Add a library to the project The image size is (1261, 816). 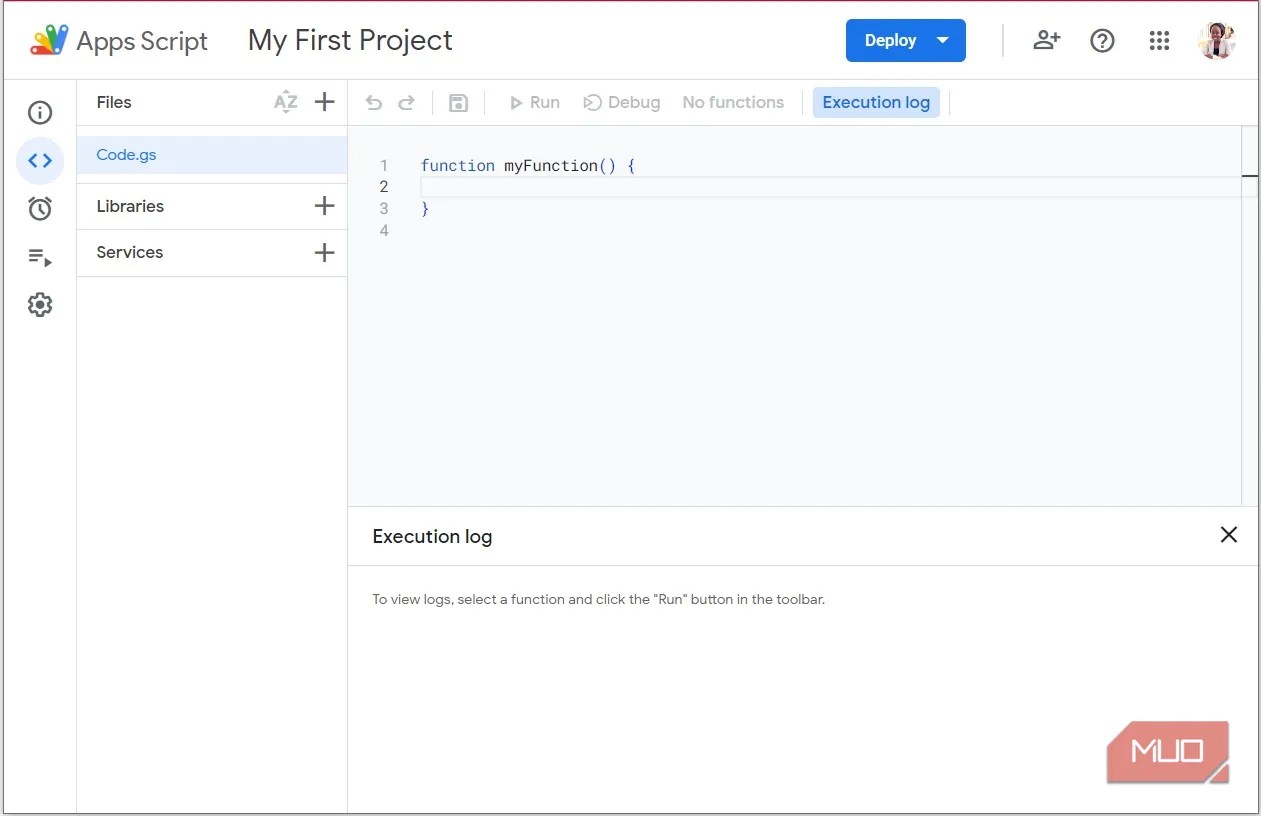click(x=324, y=206)
